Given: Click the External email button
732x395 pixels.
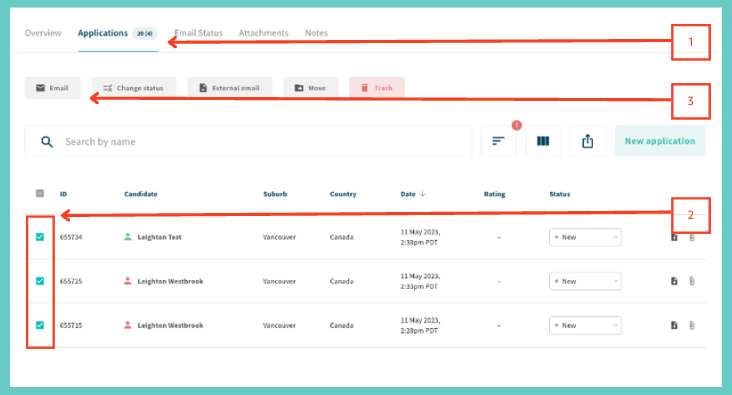Looking at the screenshot, I should point(230,88).
